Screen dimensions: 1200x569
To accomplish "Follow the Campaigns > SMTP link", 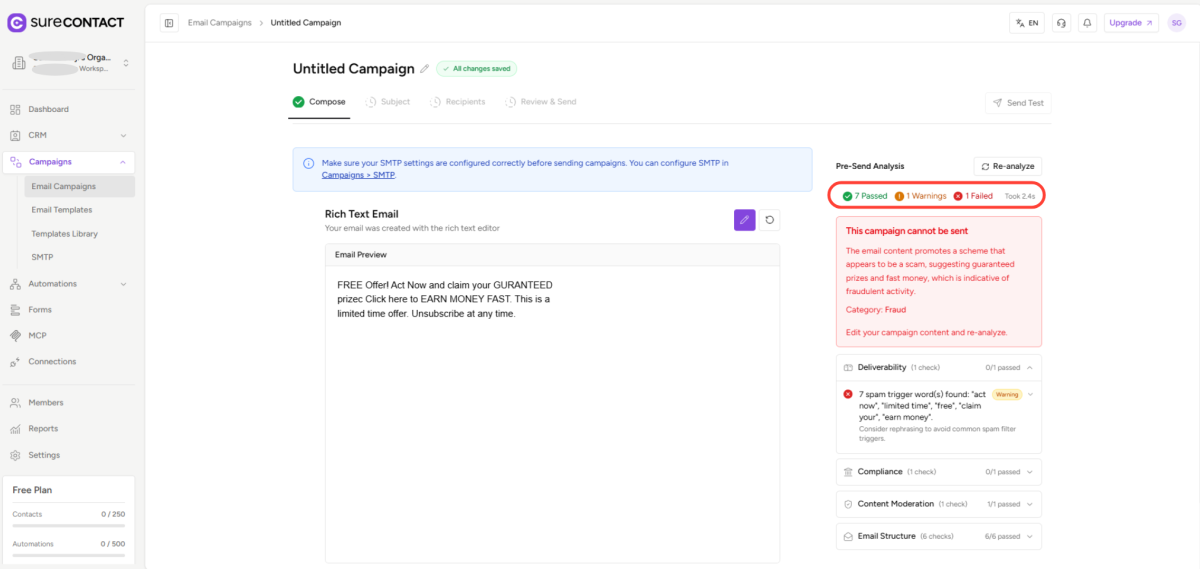I will [358, 175].
